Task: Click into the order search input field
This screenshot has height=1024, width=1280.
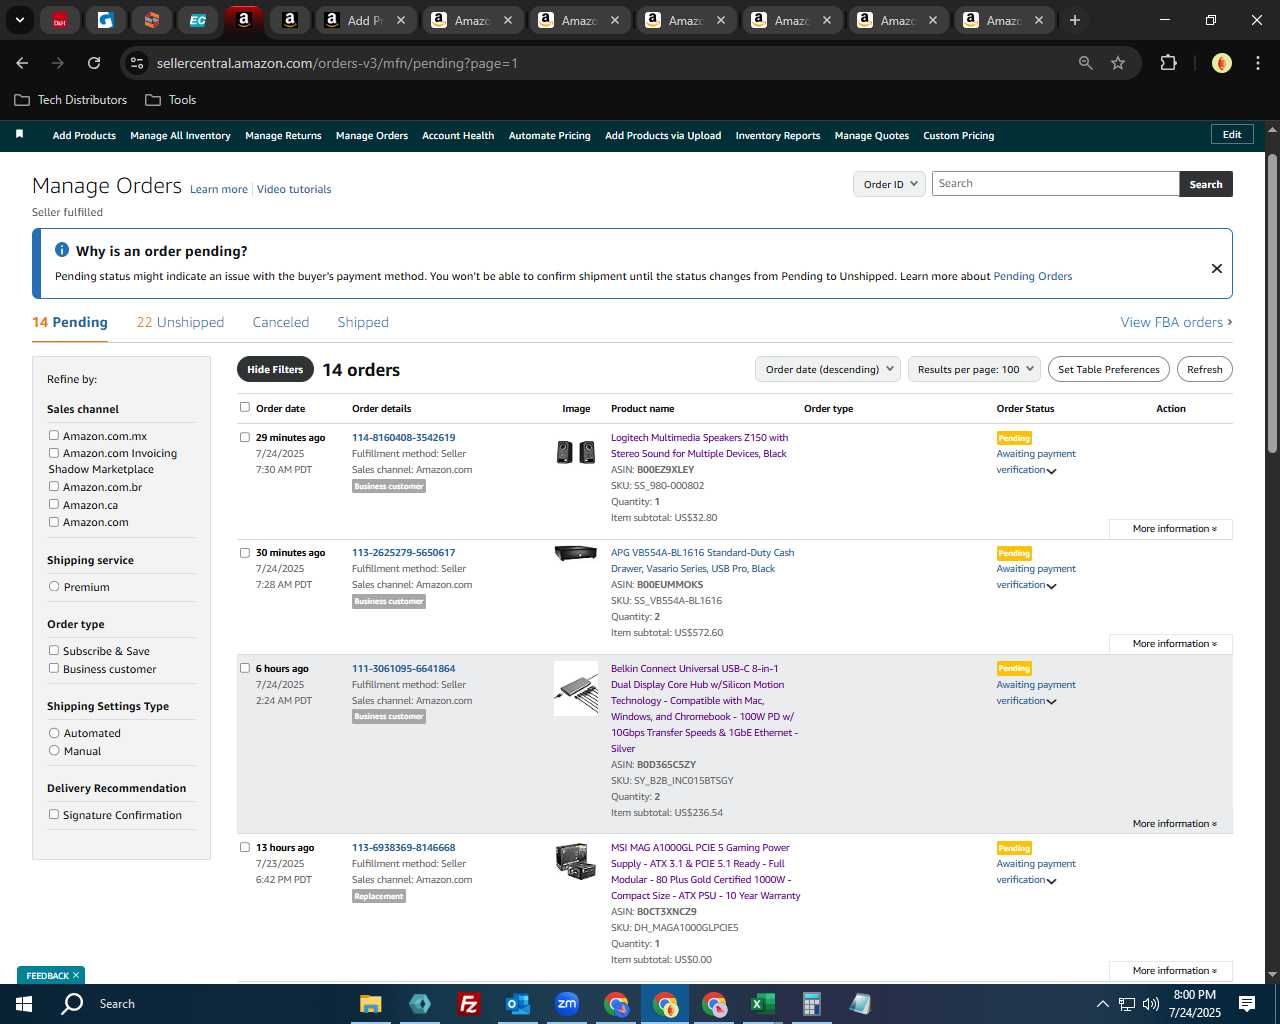Action: click(x=1055, y=184)
